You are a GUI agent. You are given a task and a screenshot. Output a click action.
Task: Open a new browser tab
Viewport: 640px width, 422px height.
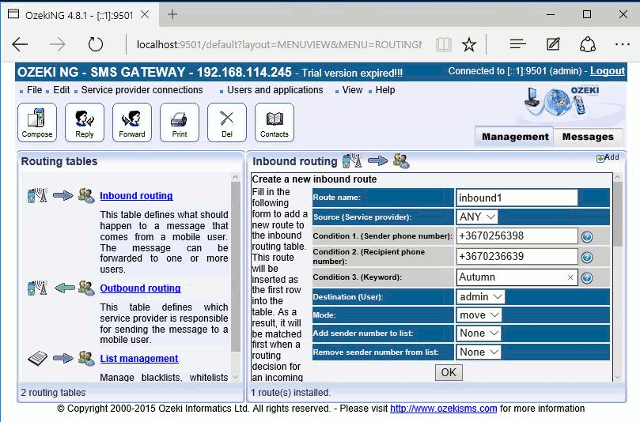coord(172,14)
